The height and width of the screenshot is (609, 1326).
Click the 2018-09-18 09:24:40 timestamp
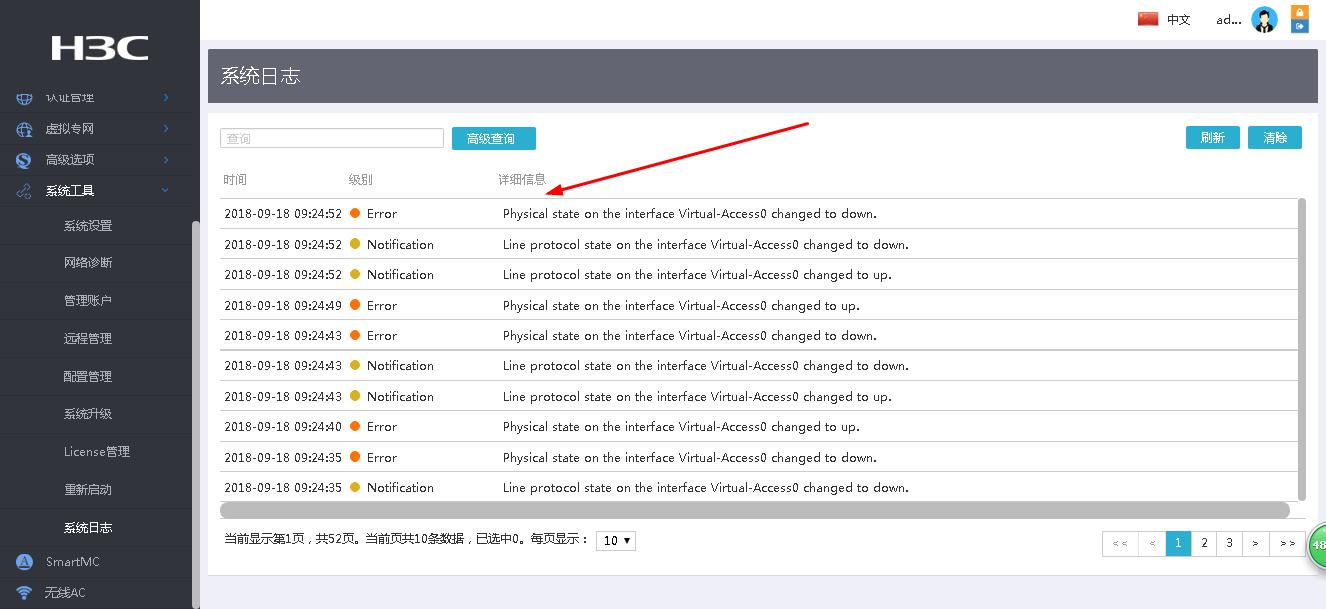[x=283, y=426]
